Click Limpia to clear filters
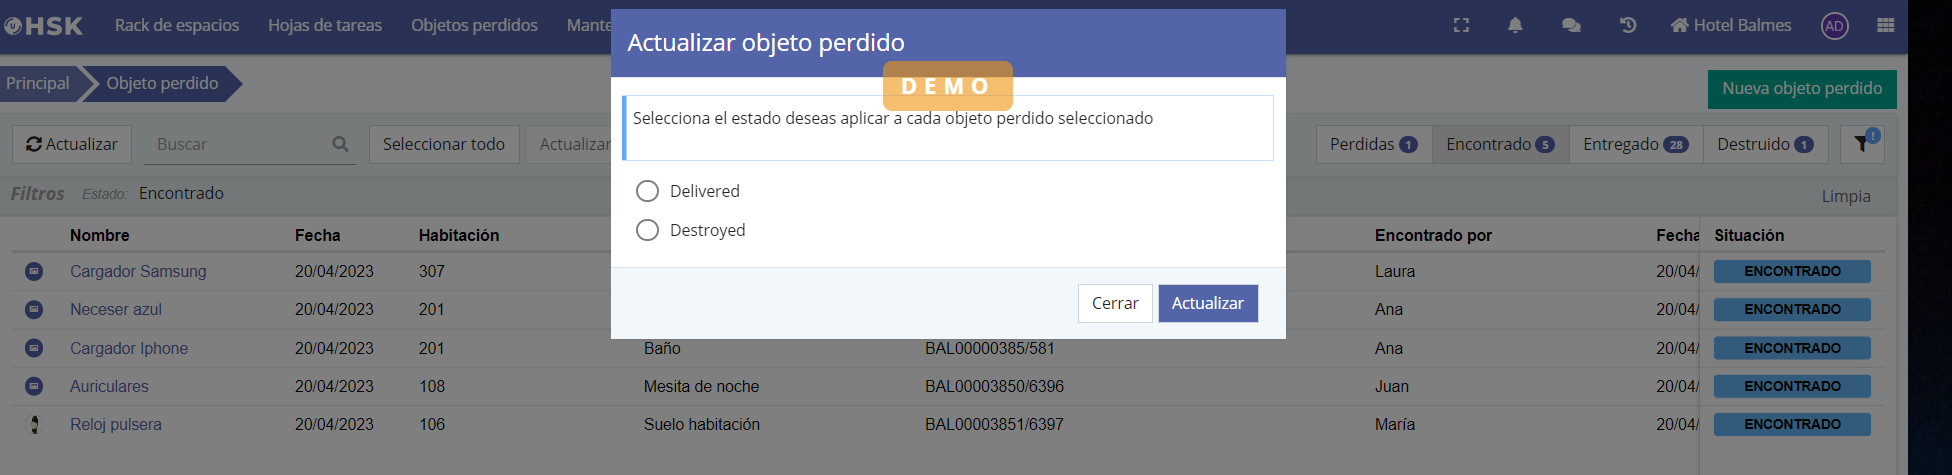This screenshot has height=475, width=1952. [1846, 196]
